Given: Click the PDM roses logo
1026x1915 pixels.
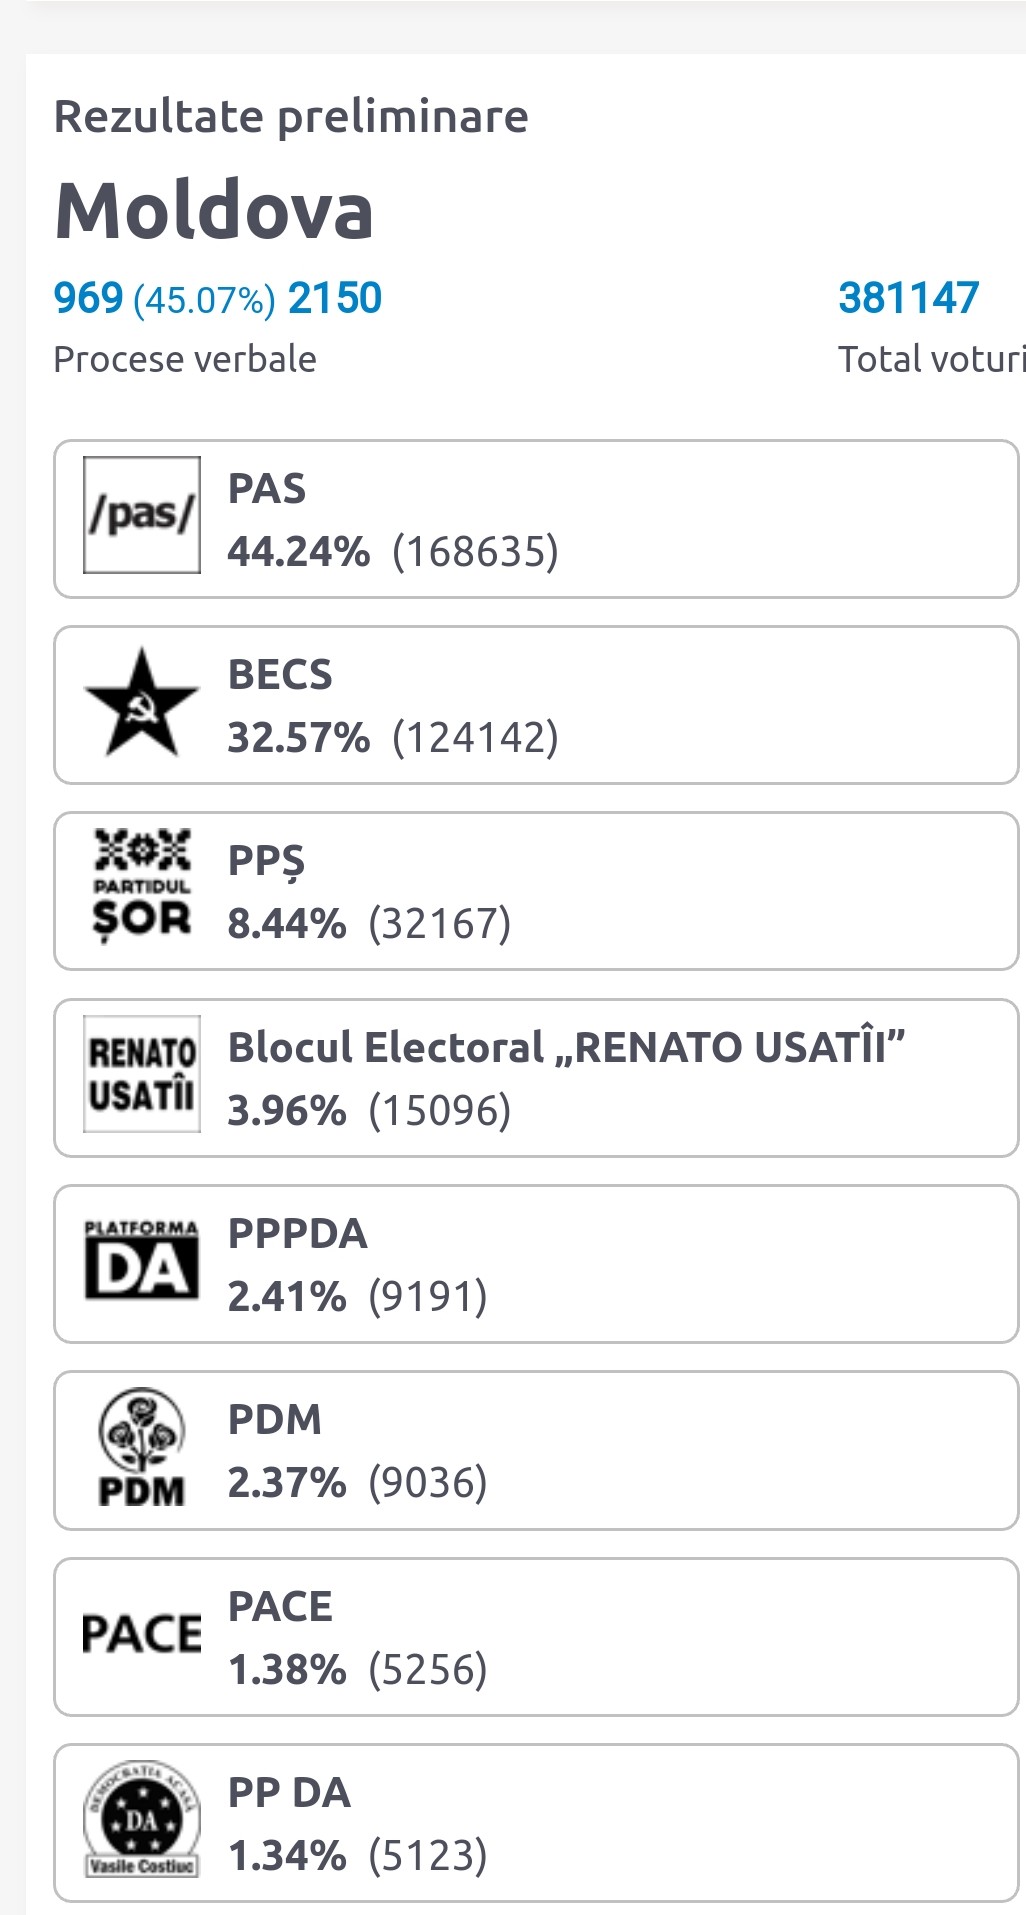Looking at the screenshot, I should 141,1446.
